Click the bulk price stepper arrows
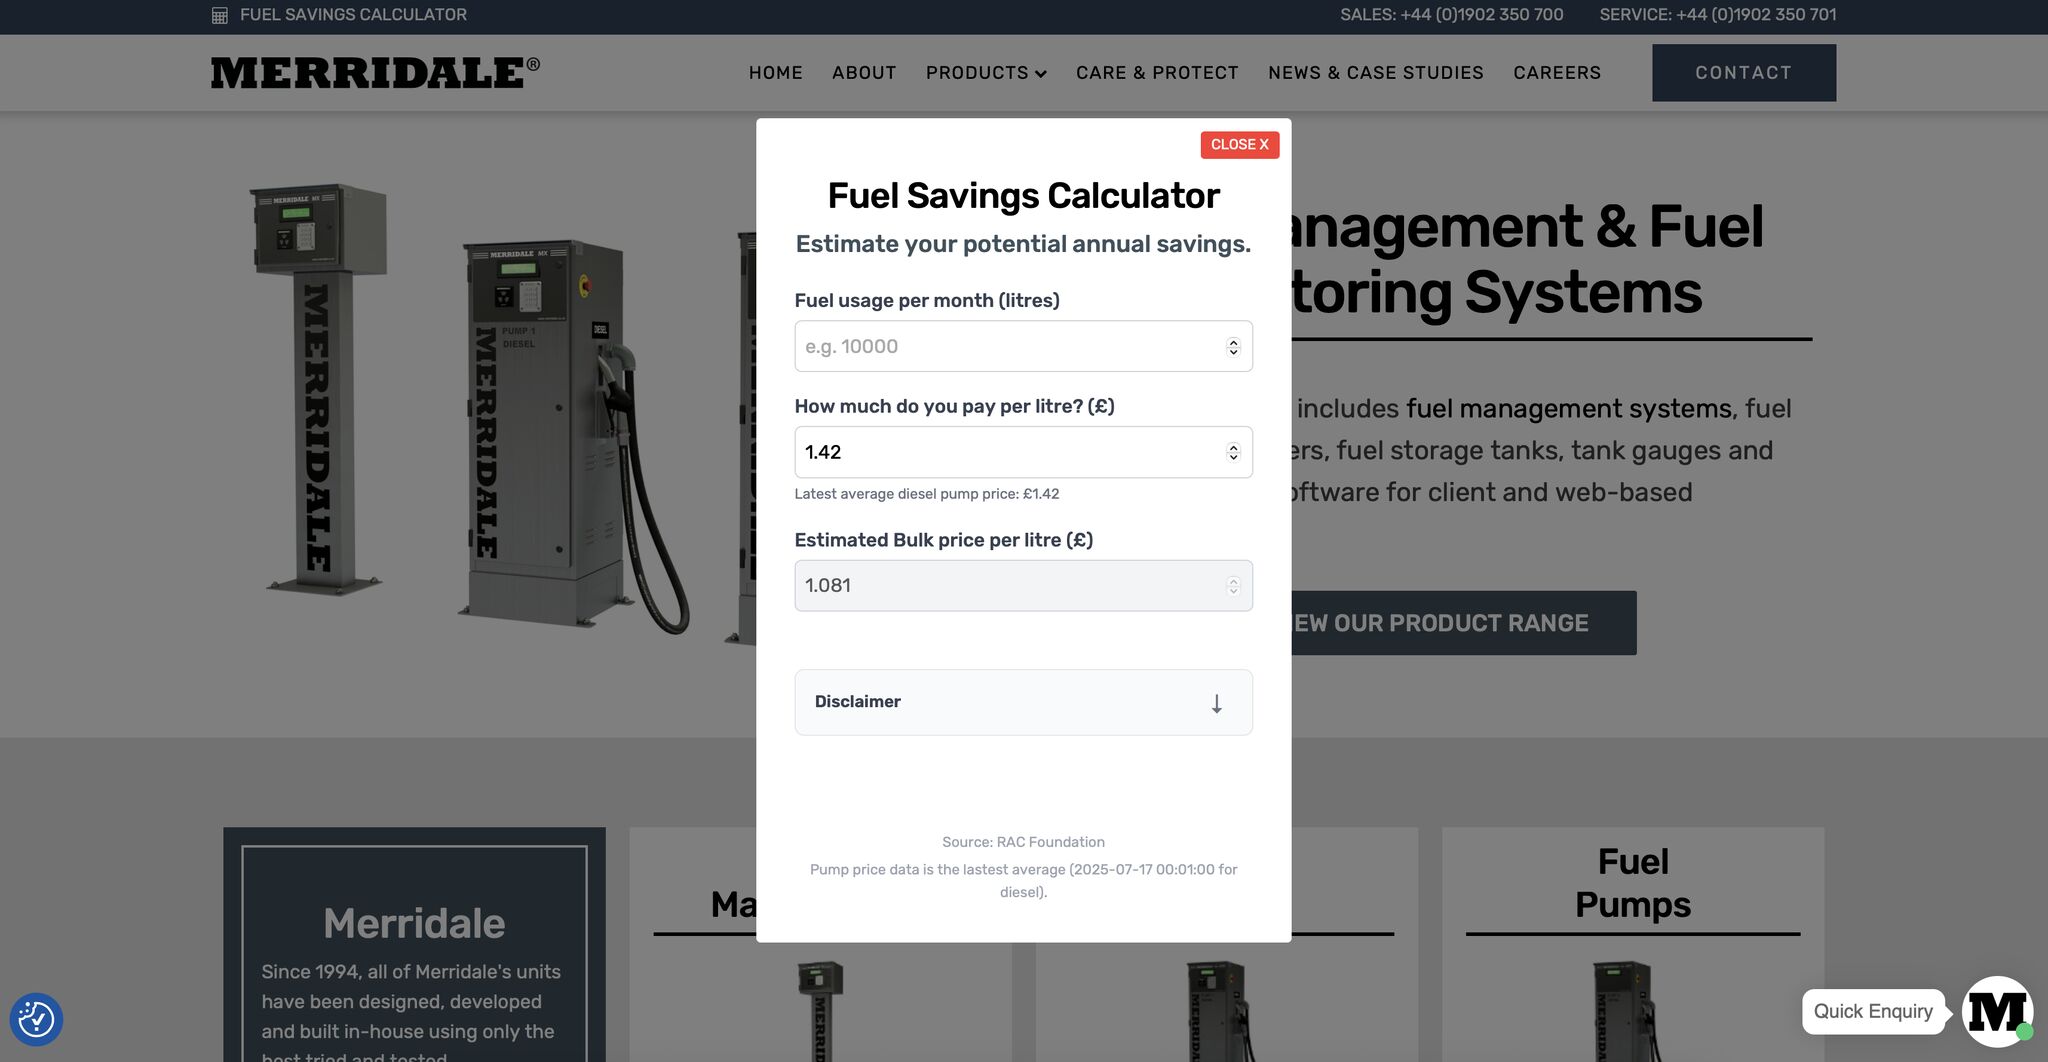This screenshot has height=1062, width=2048. (x=1233, y=586)
